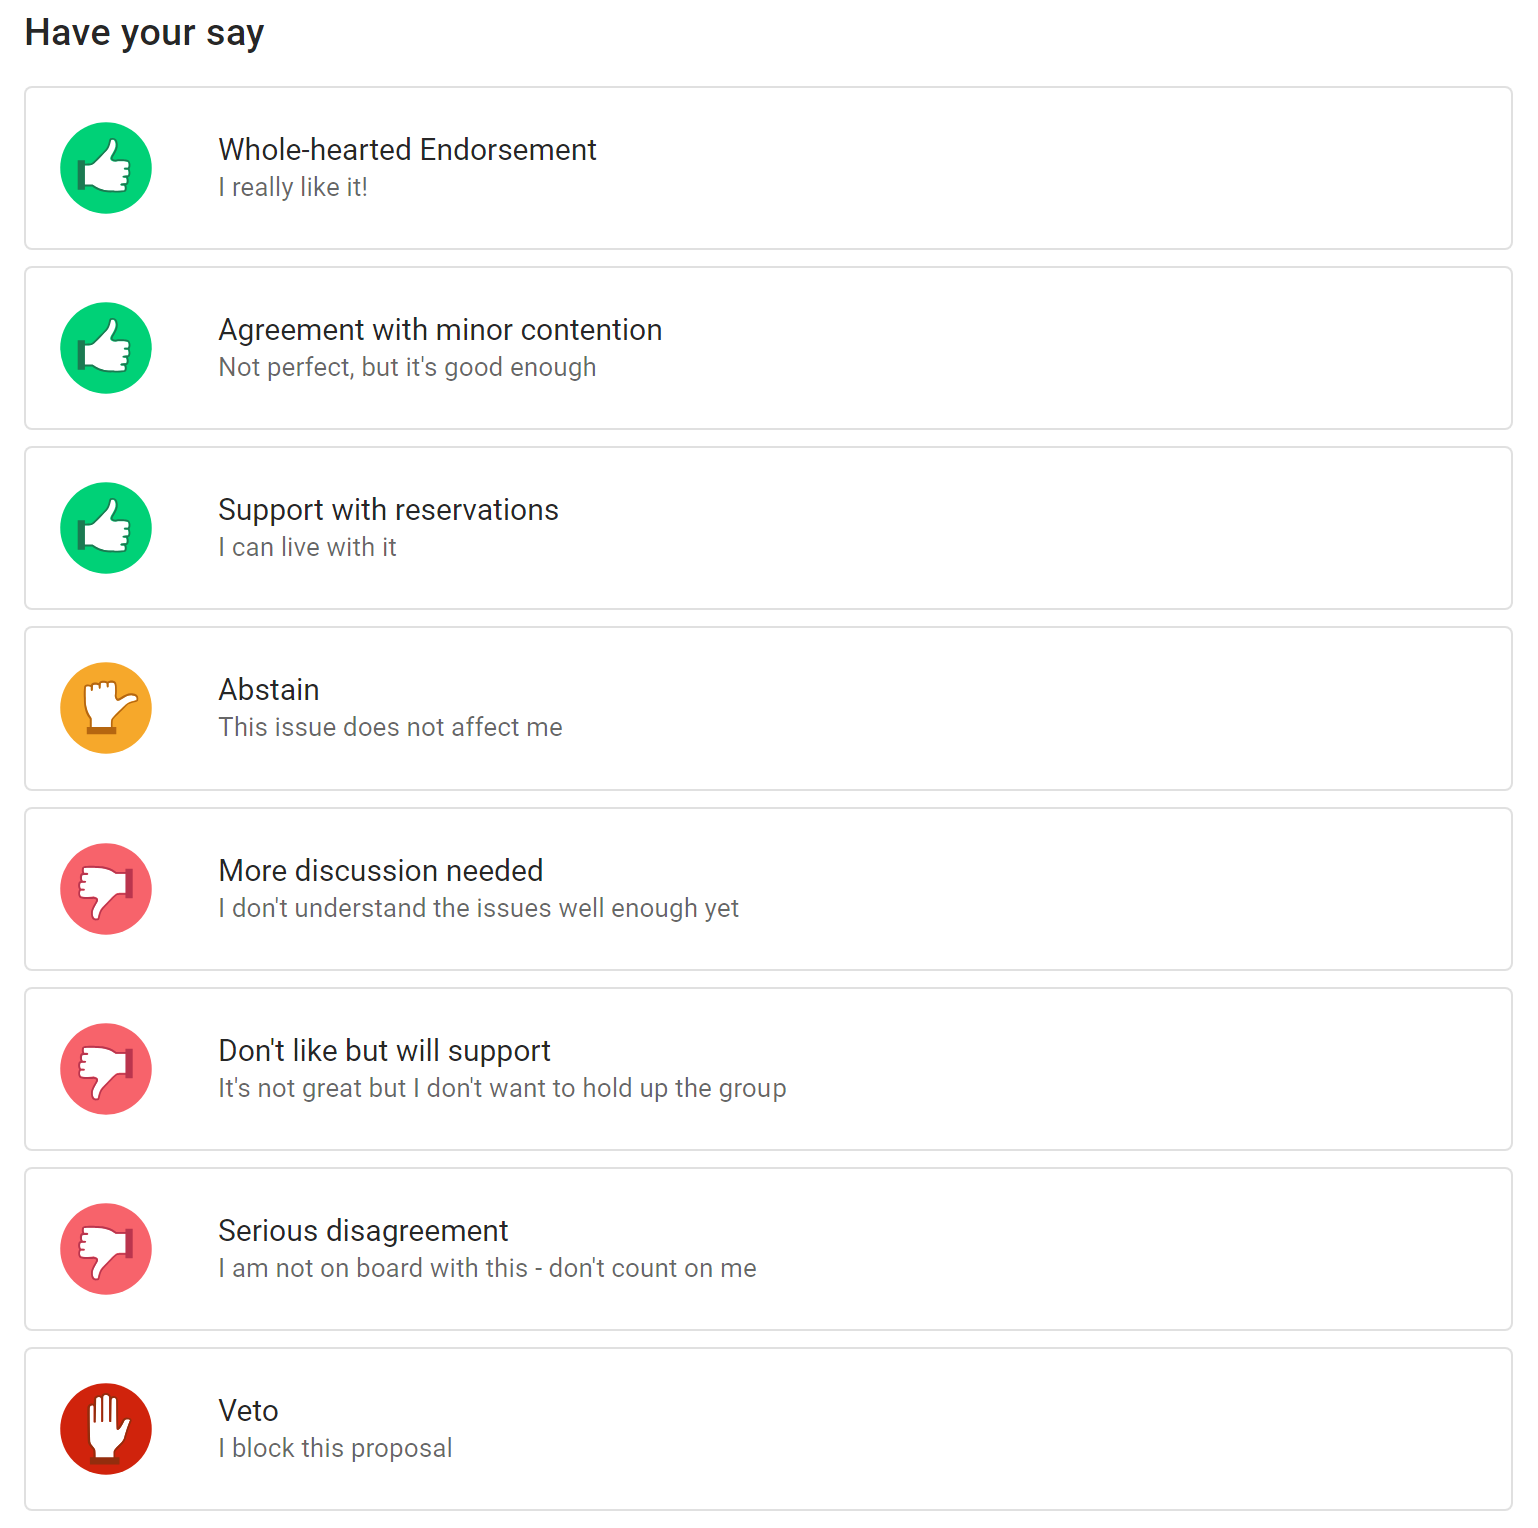Click the Support with reservations thumbs-up icon
The height and width of the screenshot is (1528, 1538).
tap(106, 528)
